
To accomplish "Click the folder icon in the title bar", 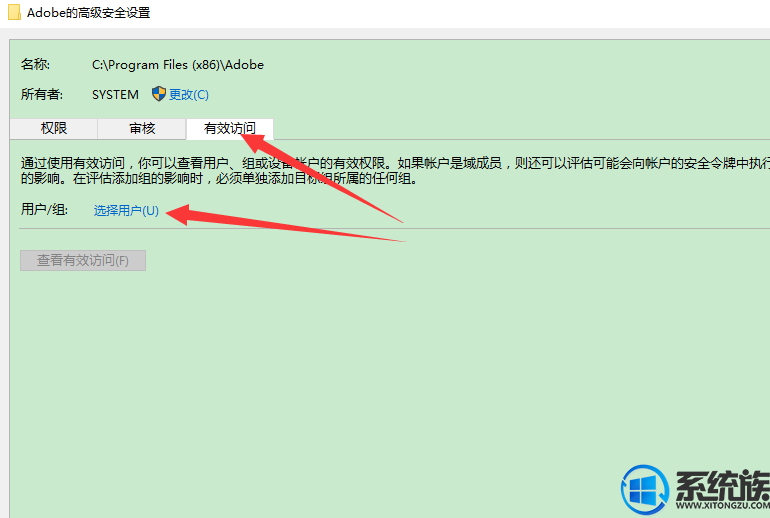I will 14,12.
